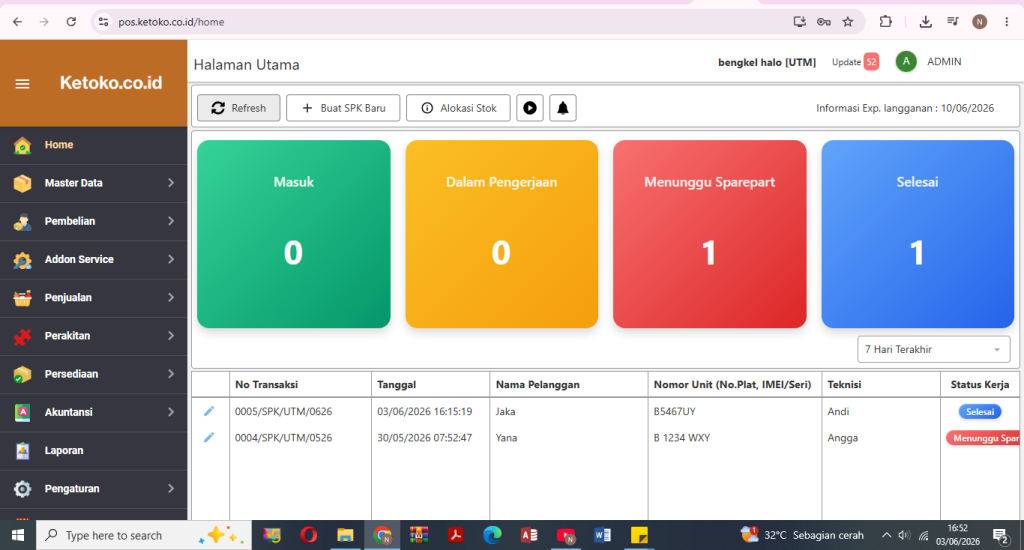Expand Pengaturan submenu chevron
Image resolution: width=1024 pixels, height=550 pixels.
point(171,489)
